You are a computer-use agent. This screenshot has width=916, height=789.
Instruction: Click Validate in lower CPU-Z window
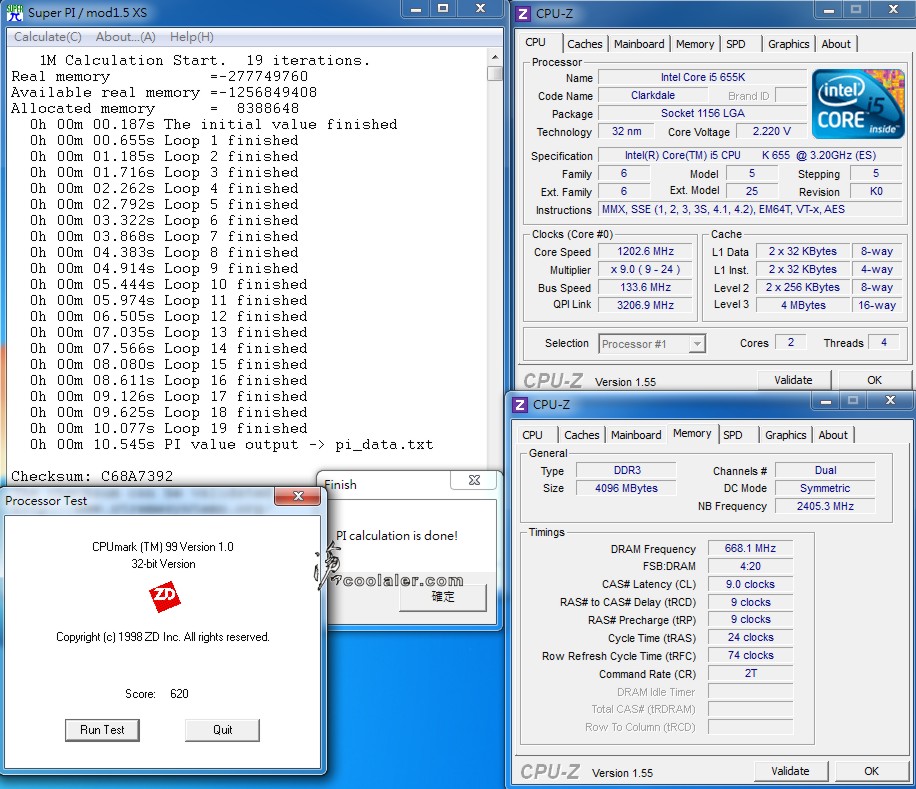tap(790, 771)
